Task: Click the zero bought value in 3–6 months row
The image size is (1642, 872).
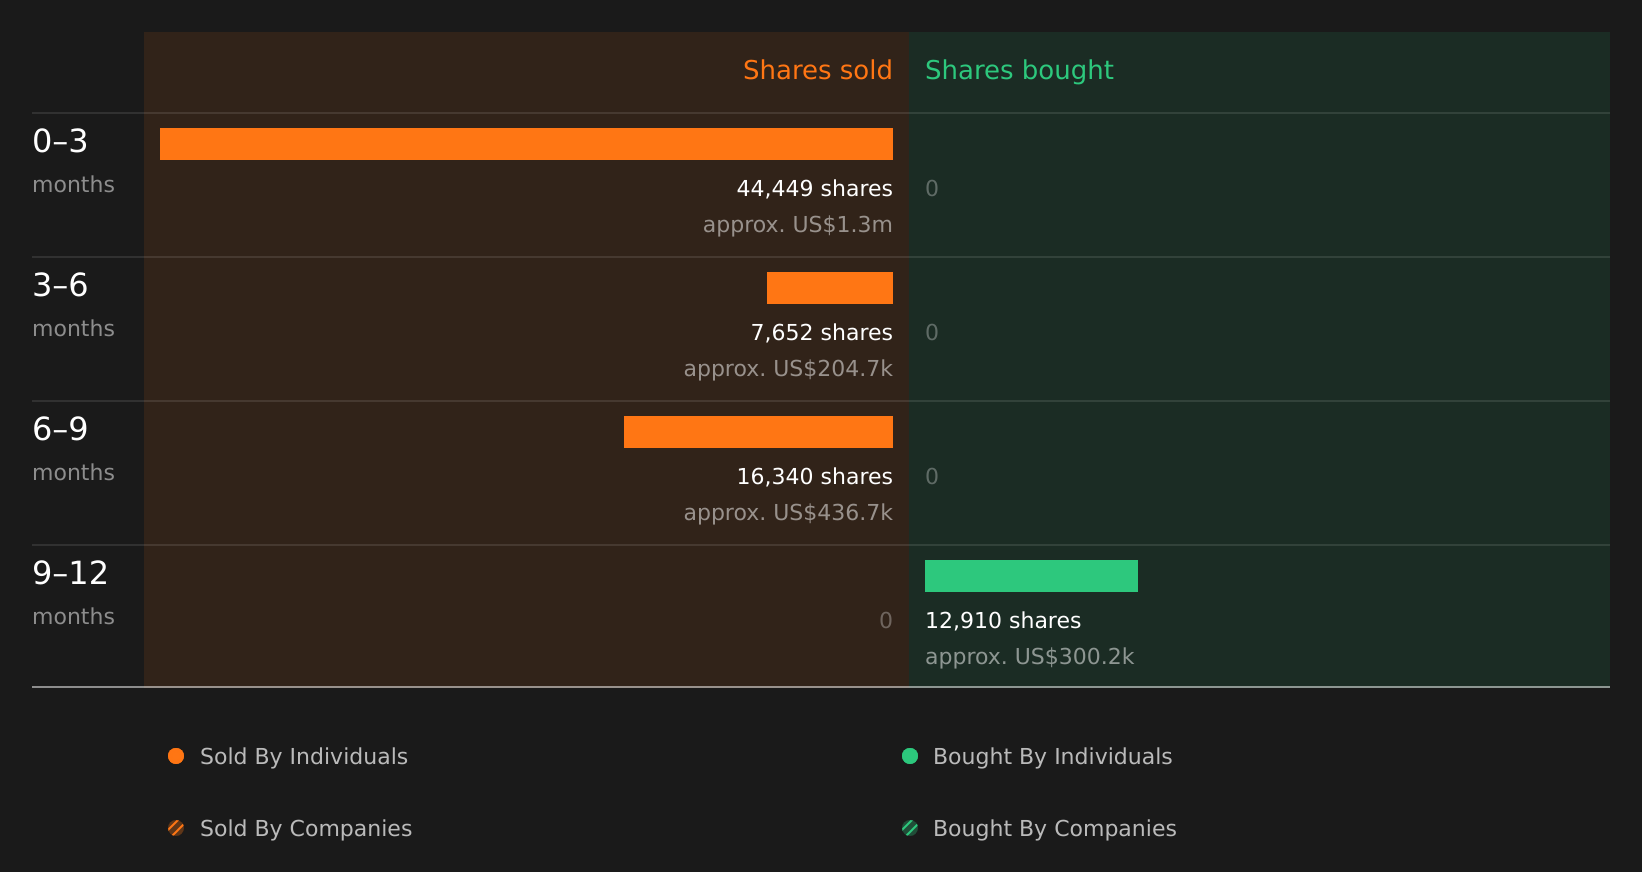Action: coord(932,333)
